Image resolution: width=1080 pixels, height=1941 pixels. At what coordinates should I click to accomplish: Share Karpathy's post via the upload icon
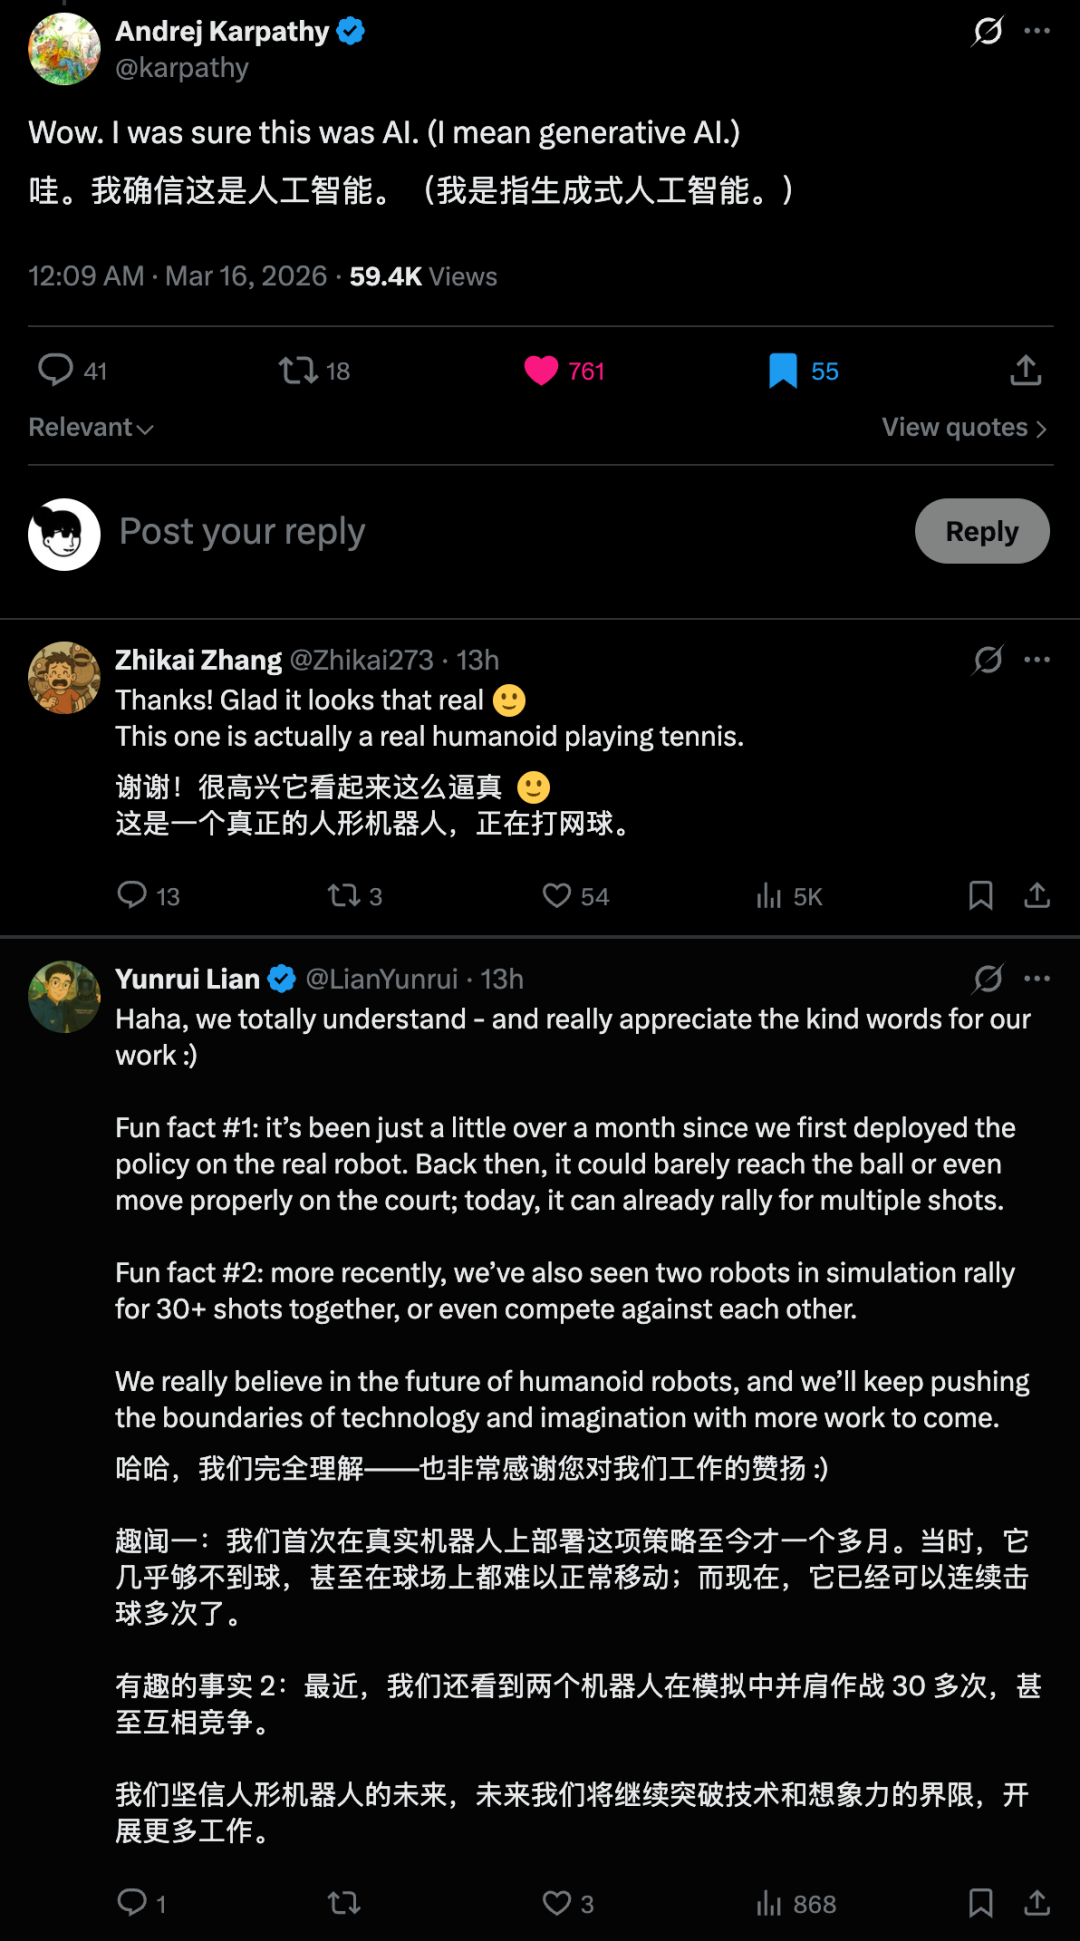tap(1025, 370)
